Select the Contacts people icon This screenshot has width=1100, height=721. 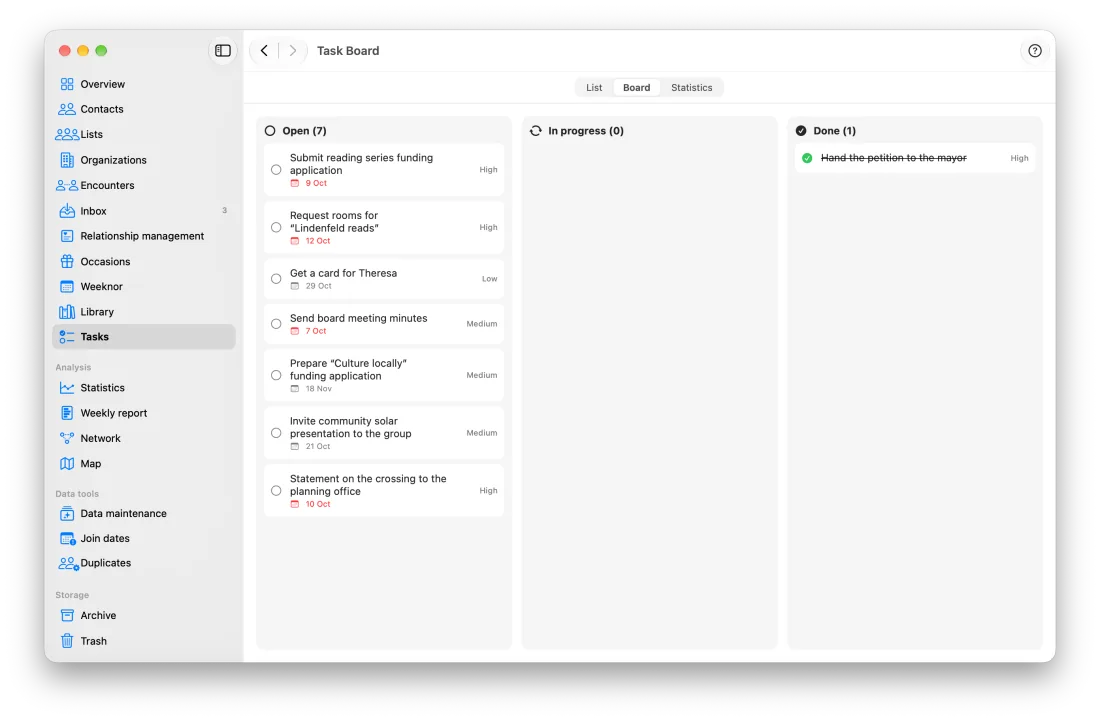(x=67, y=109)
